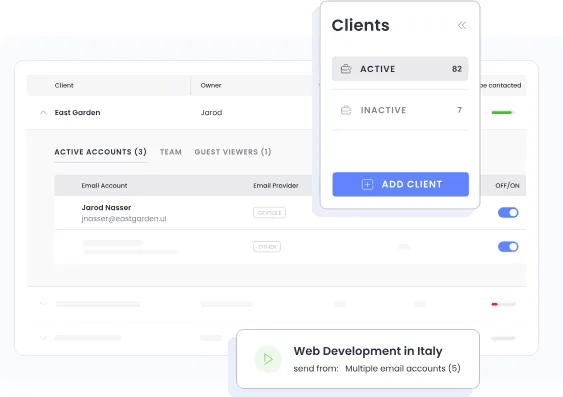The height and width of the screenshot is (397, 563).
Task: Click owner name Jarod
Action: [211, 112]
